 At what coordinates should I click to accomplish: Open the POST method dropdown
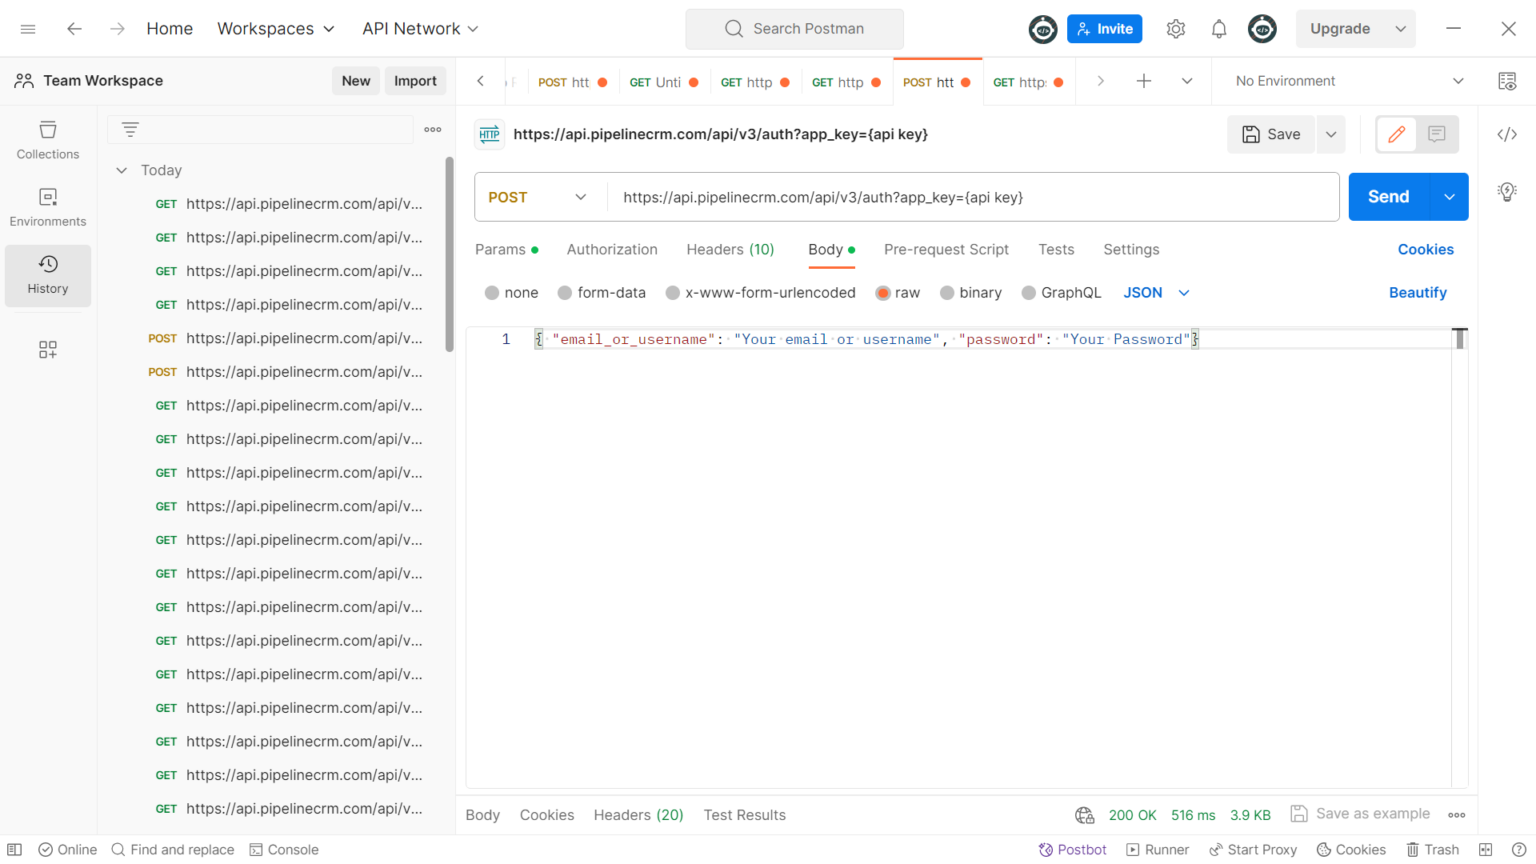tap(538, 197)
